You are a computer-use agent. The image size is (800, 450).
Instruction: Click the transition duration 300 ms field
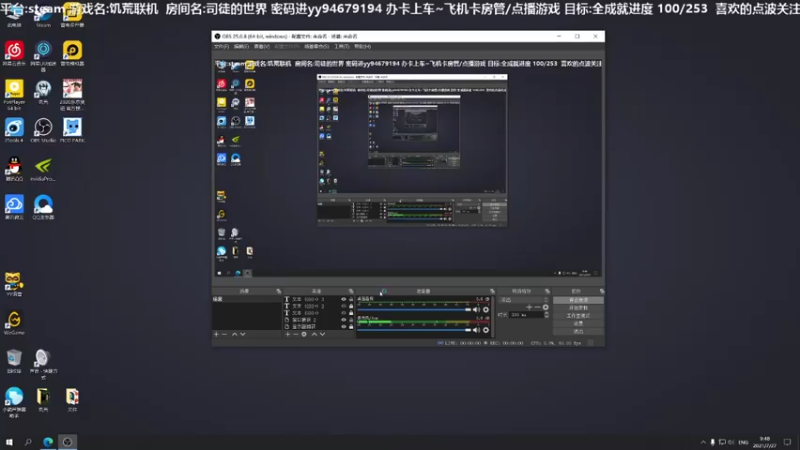(526, 315)
